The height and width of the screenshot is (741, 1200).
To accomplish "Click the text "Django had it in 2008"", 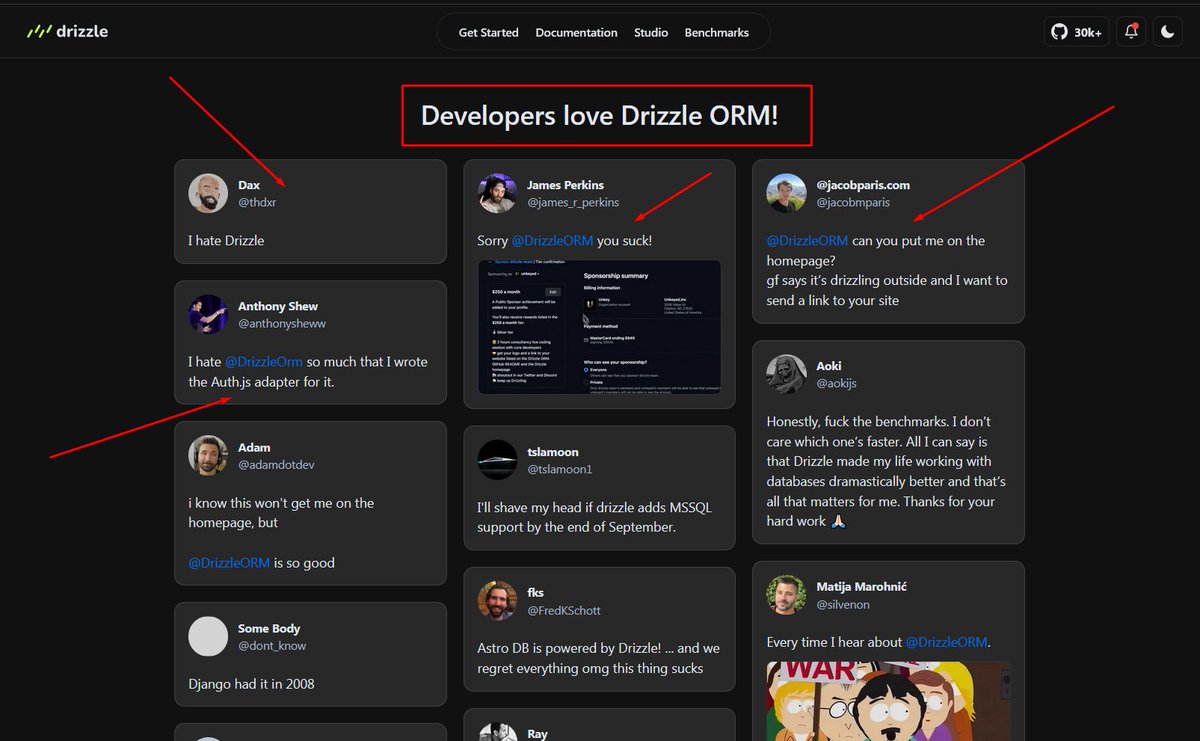I will click(251, 684).
